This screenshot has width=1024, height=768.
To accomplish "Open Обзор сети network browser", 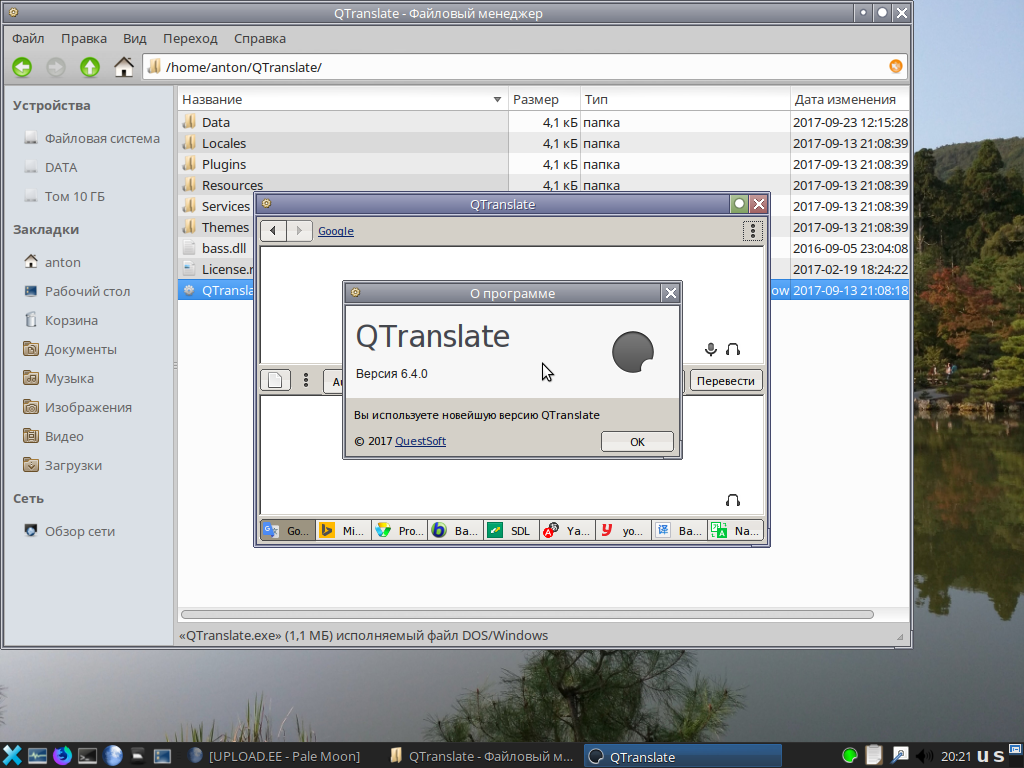I will tap(80, 531).
